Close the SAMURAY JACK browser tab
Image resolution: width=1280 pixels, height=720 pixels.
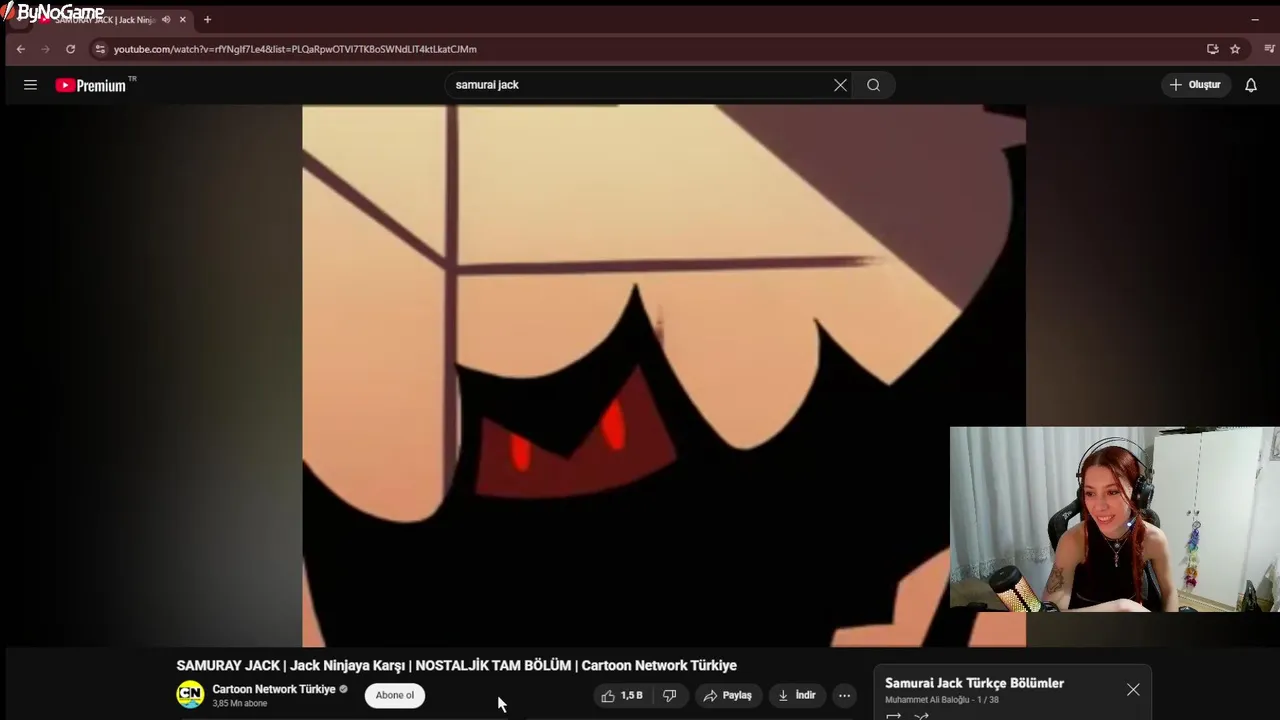click(x=182, y=20)
